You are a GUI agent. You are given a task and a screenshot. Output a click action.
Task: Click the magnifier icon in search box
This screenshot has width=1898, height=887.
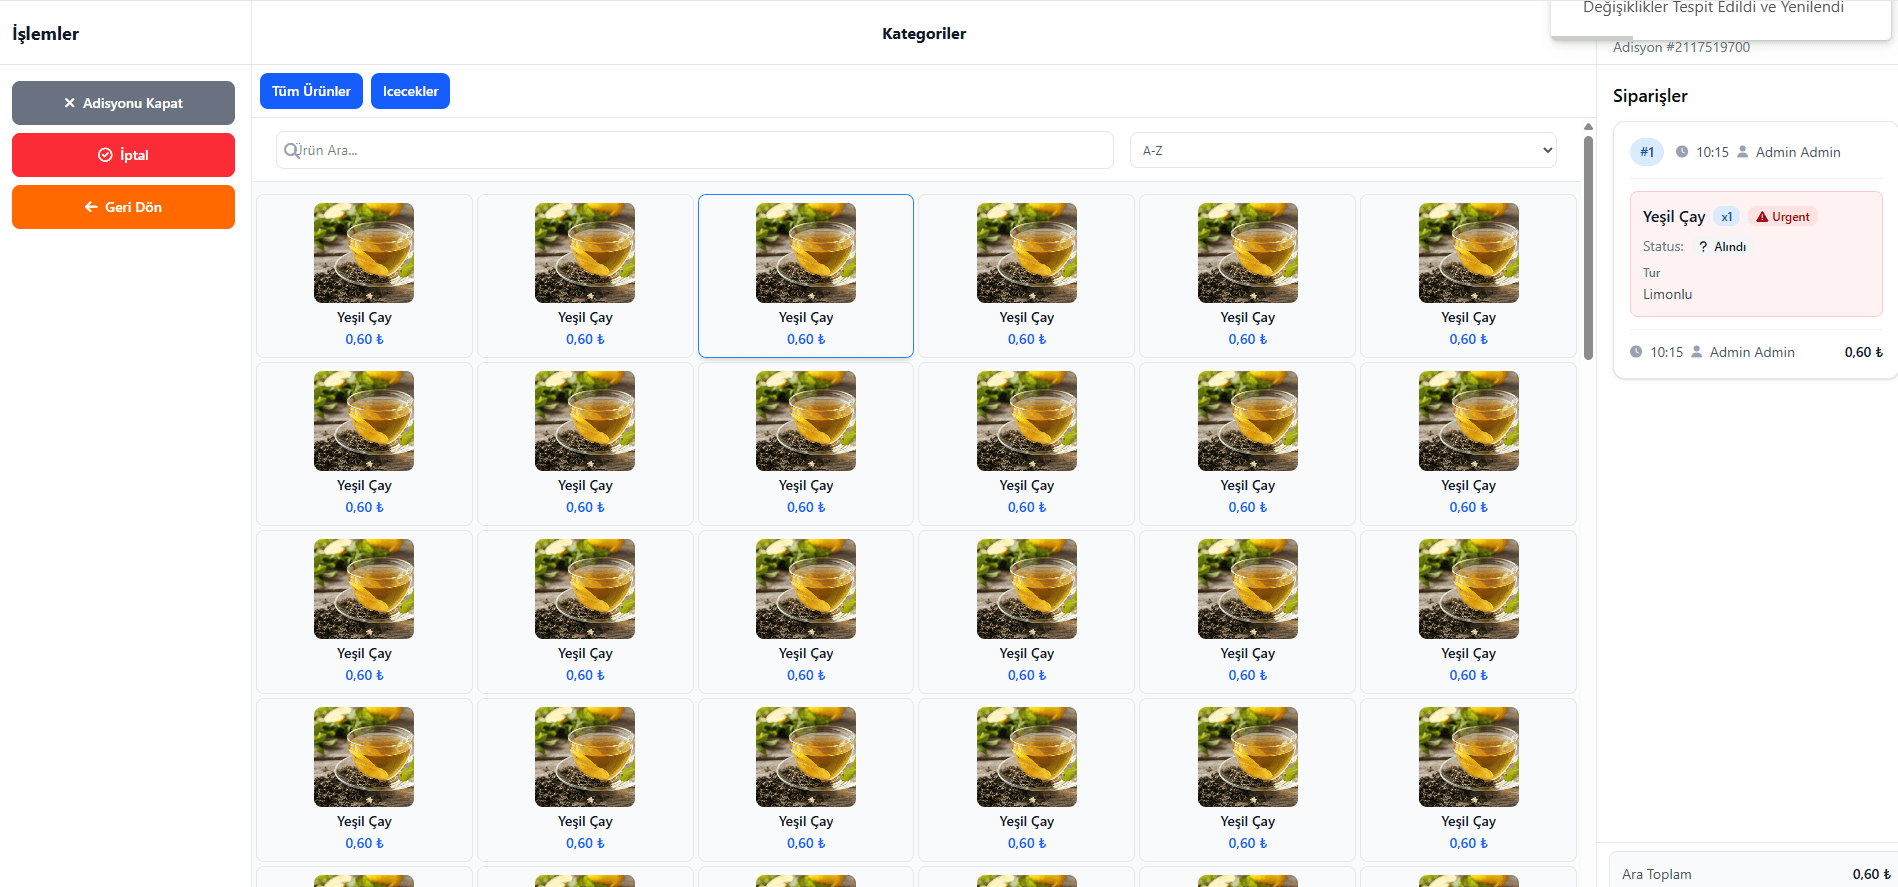point(291,150)
